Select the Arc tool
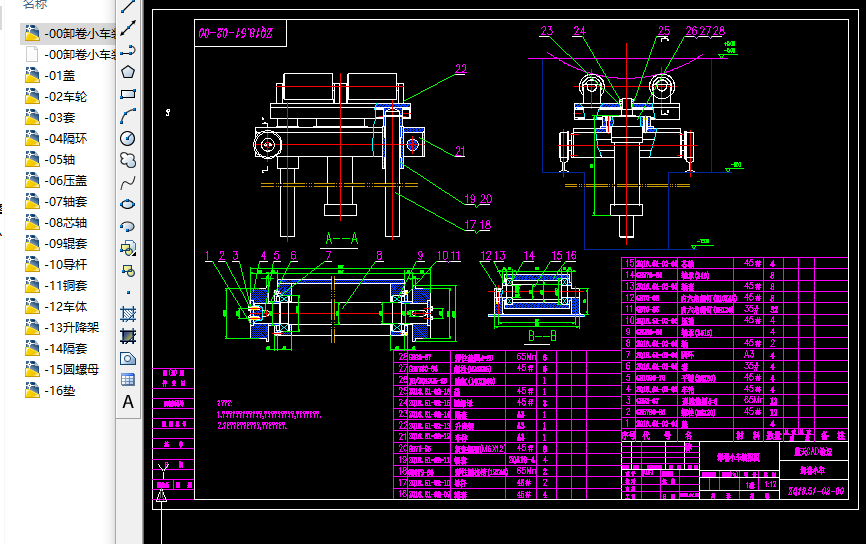This screenshot has width=866, height=544. [128, 116]
